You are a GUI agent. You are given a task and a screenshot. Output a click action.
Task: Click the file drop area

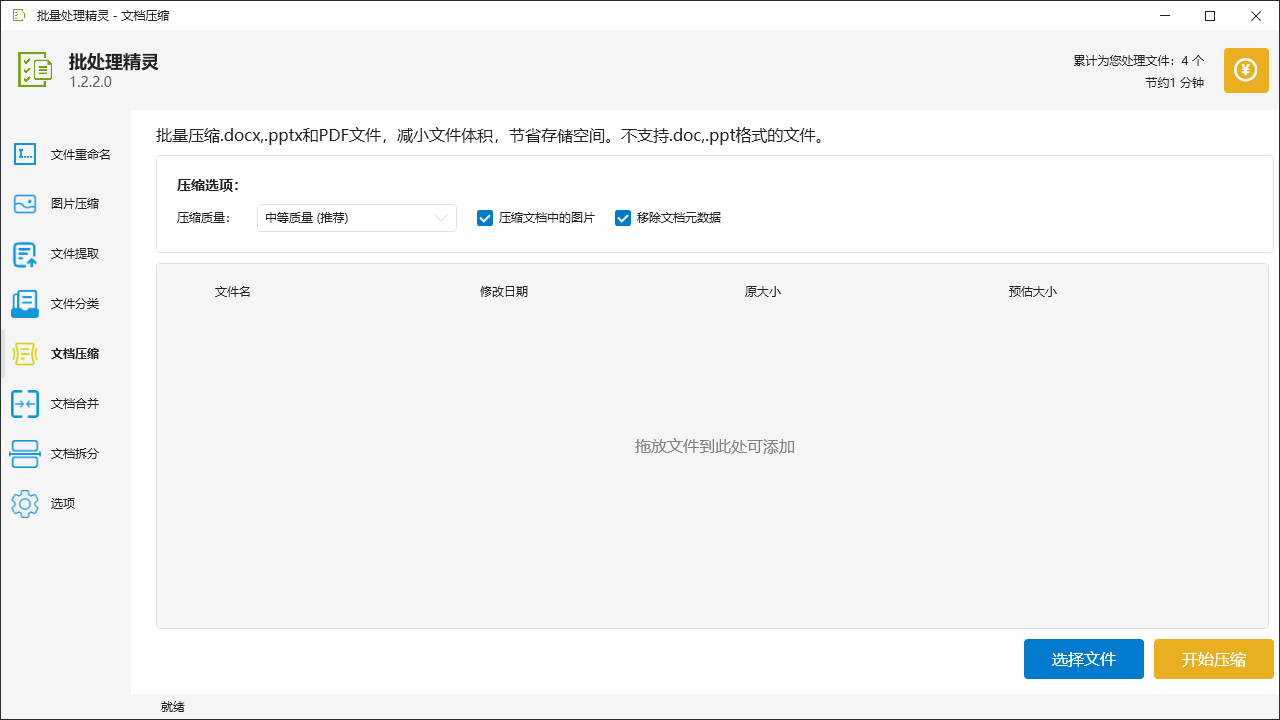714,446
